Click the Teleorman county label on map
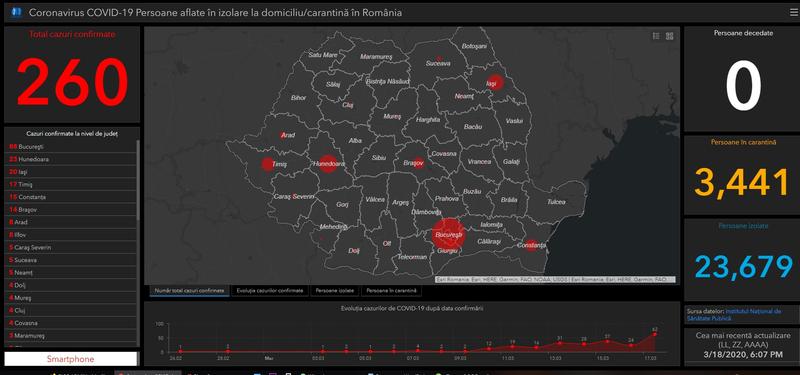The width and height of the screenshot is (800, 375). [412, 257]
